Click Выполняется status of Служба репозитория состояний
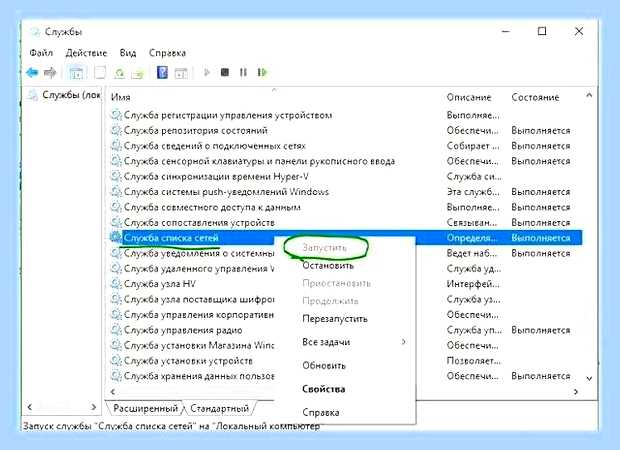Screen dimensions: 620x450 pyautogui.click(x=541, y=130)
